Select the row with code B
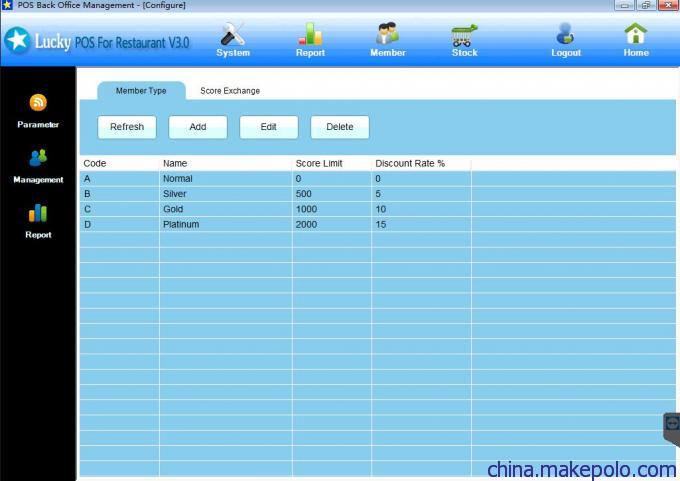 377,194
